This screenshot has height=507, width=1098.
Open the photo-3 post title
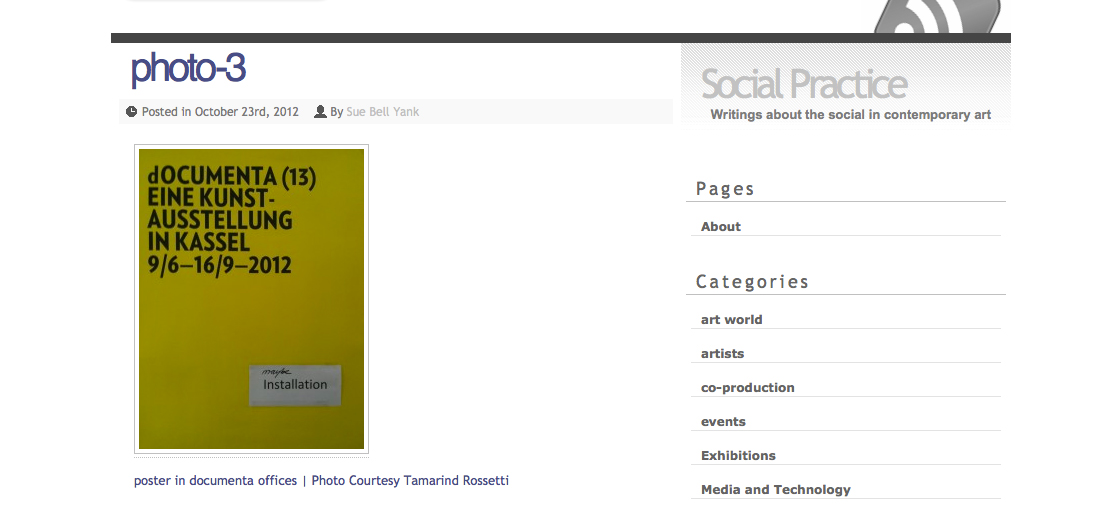pyautogui.click(x=188, y=69)
